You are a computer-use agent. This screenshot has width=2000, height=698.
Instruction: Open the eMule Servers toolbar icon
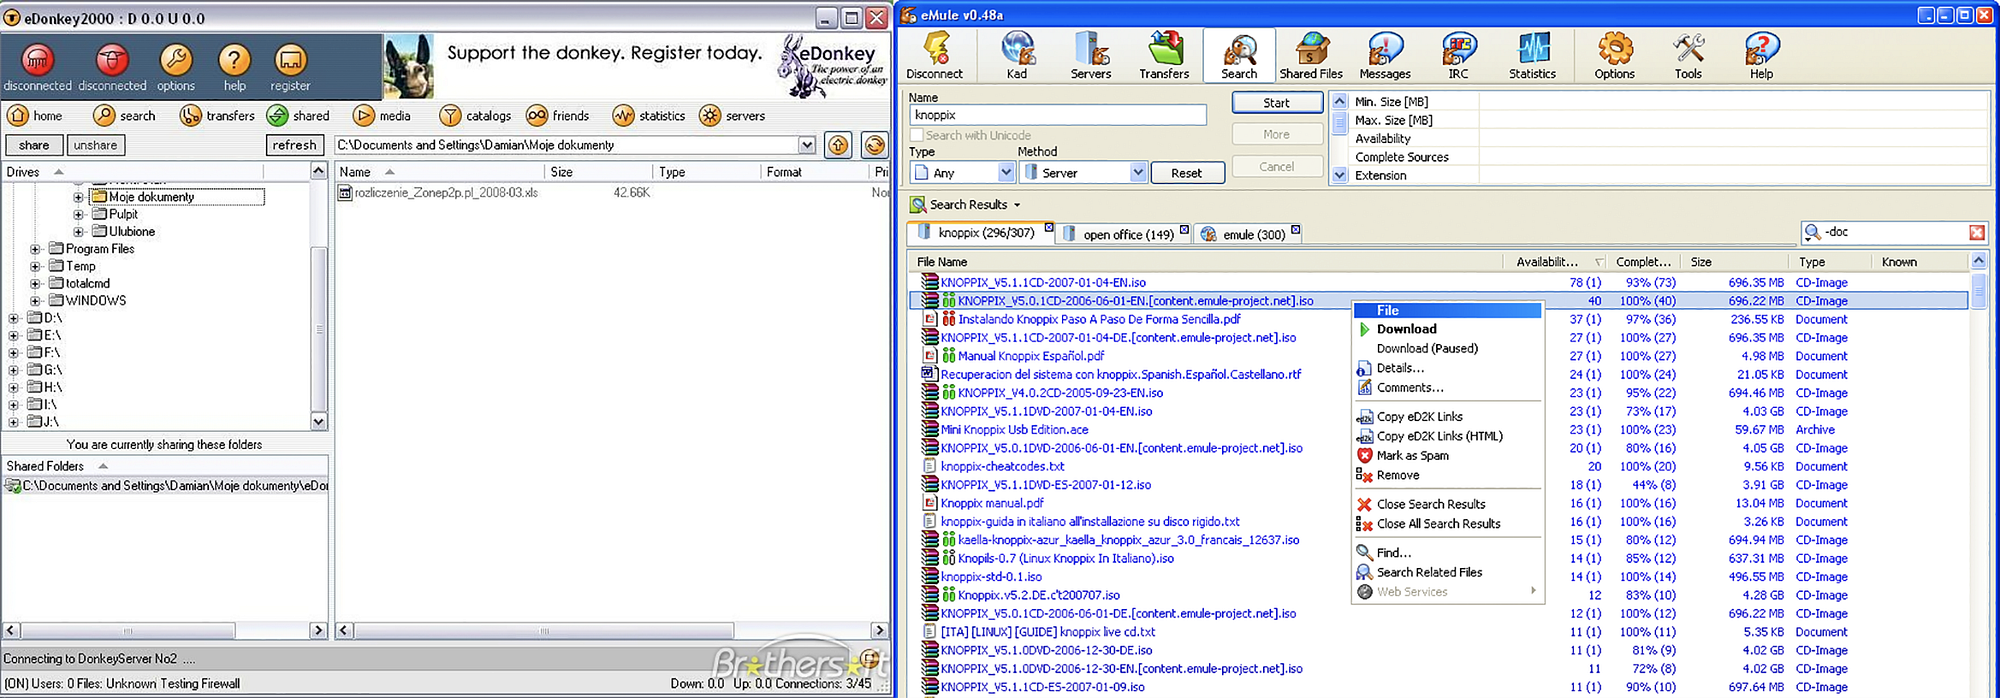coord(1090,55)
